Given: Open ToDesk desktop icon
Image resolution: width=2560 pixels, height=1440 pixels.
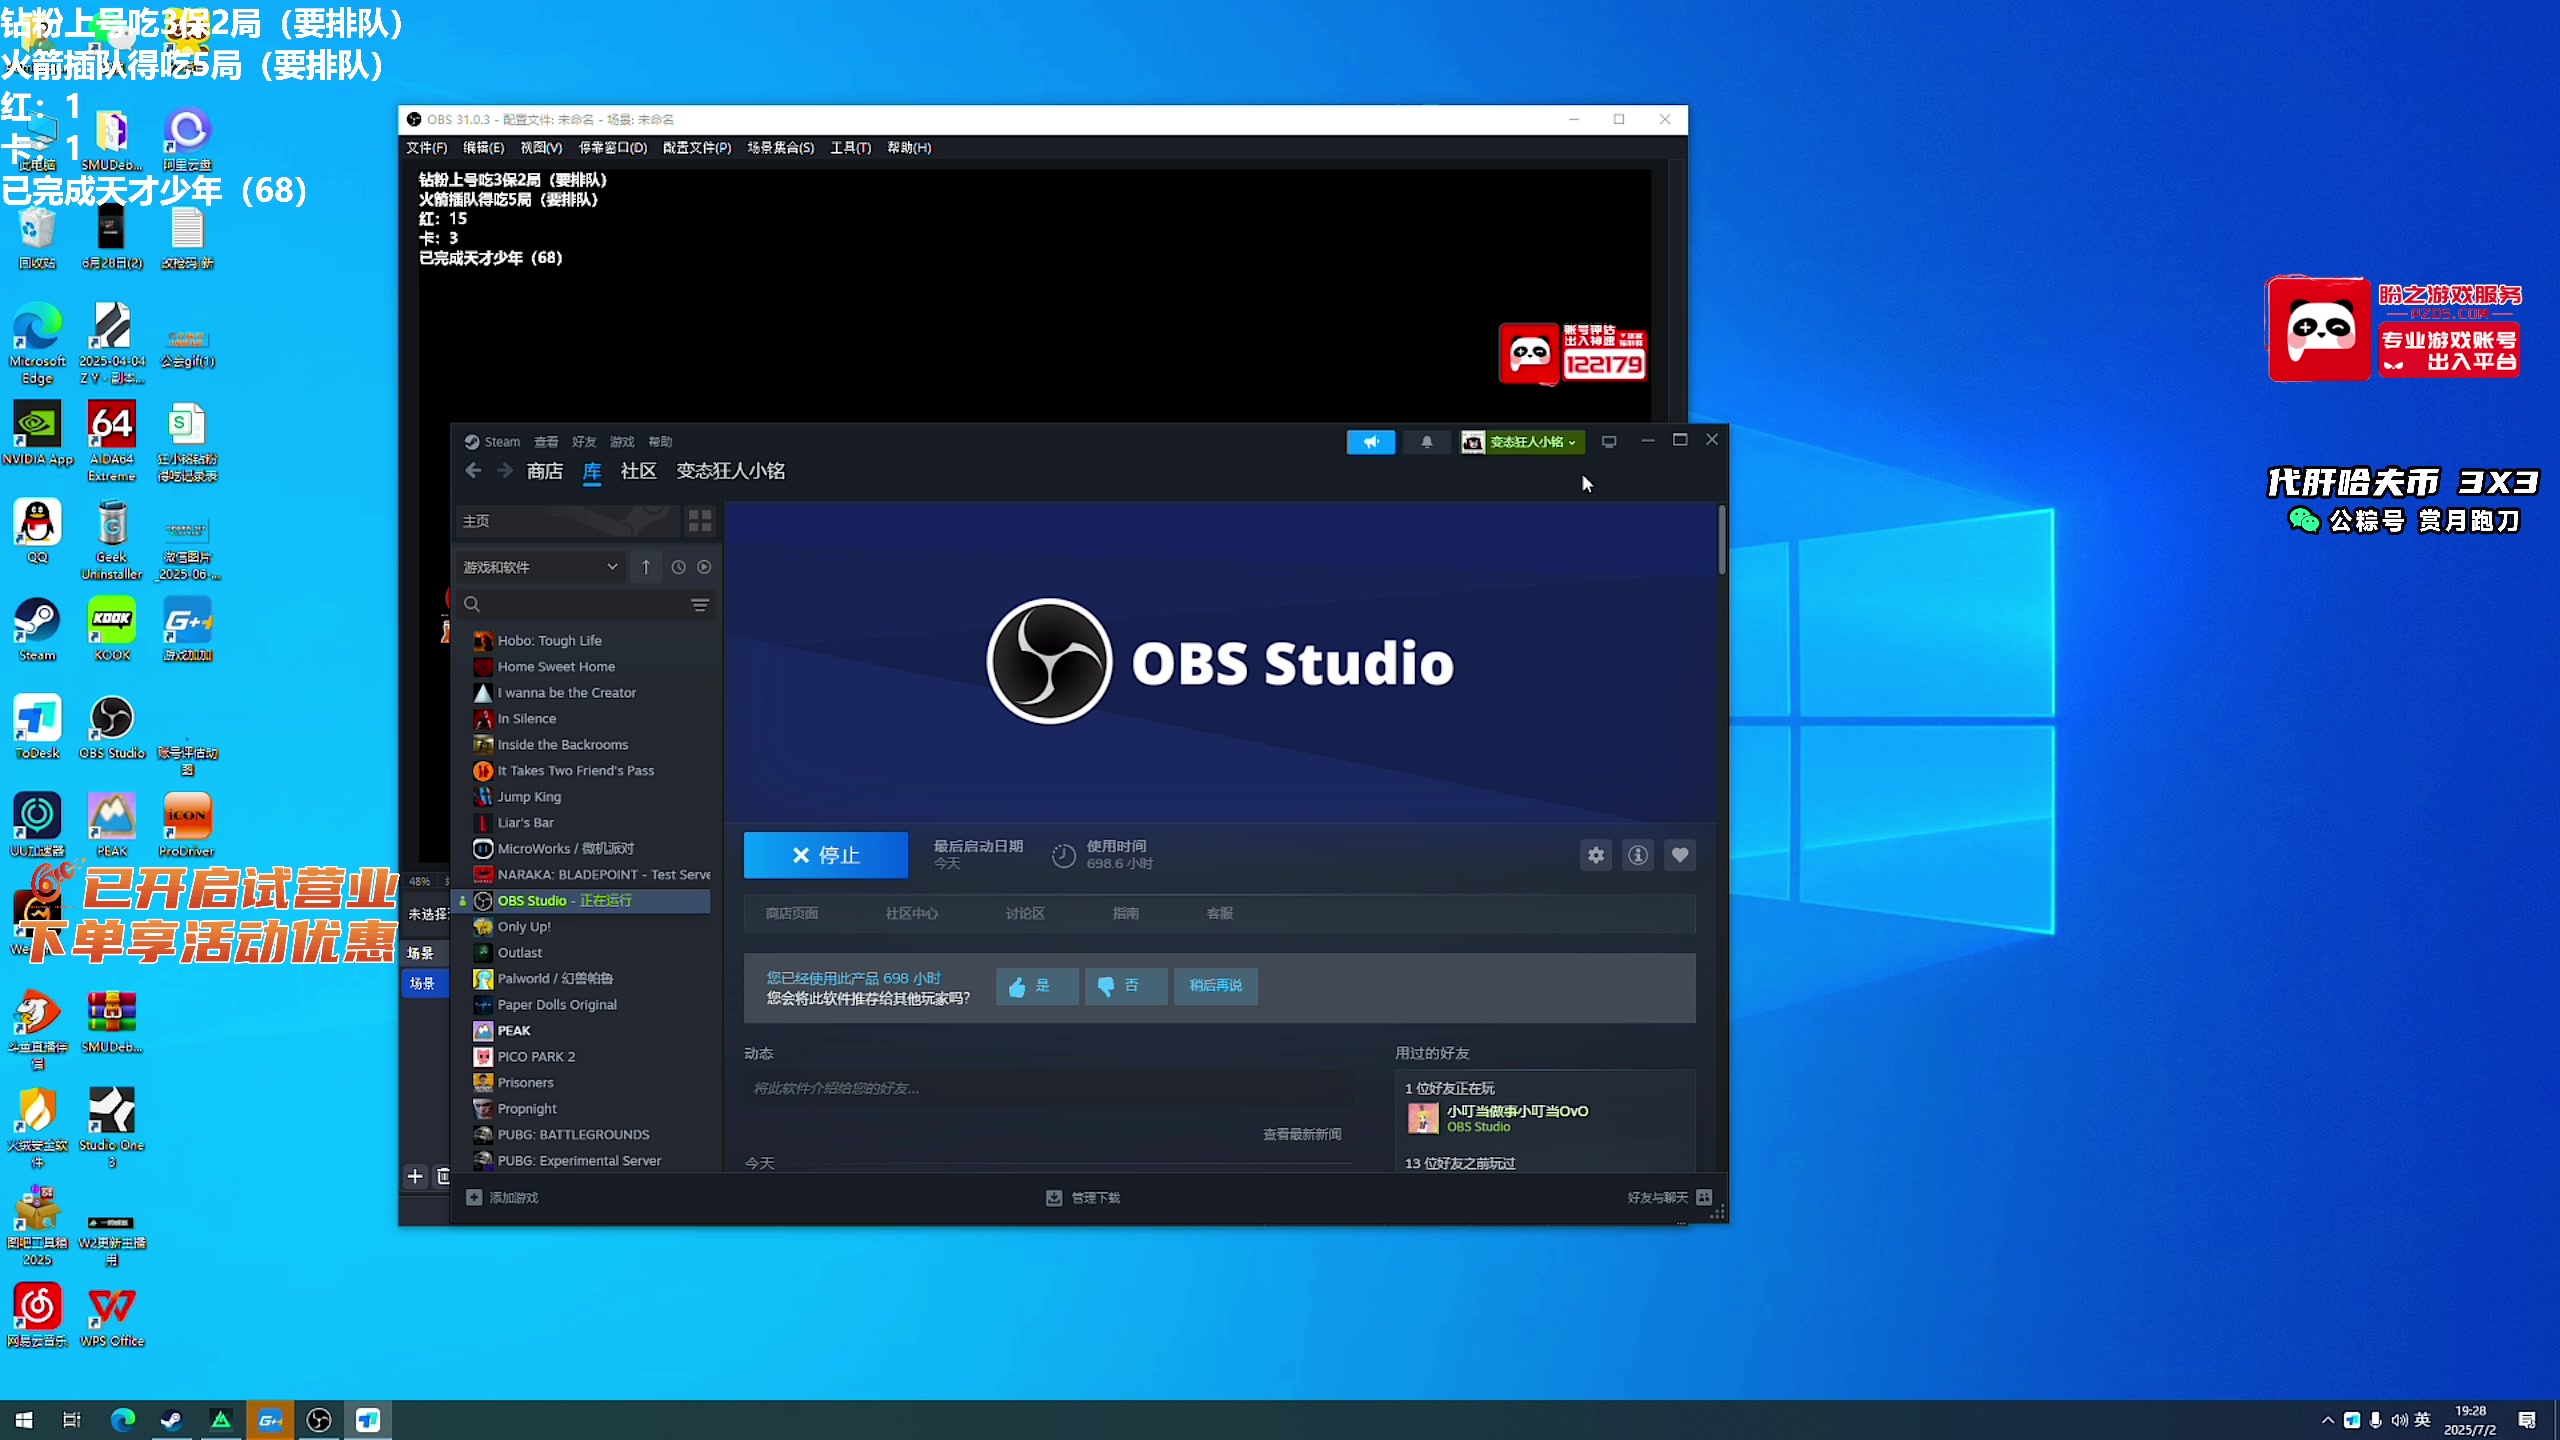Looking at the screenshot, I should (37, 727).
